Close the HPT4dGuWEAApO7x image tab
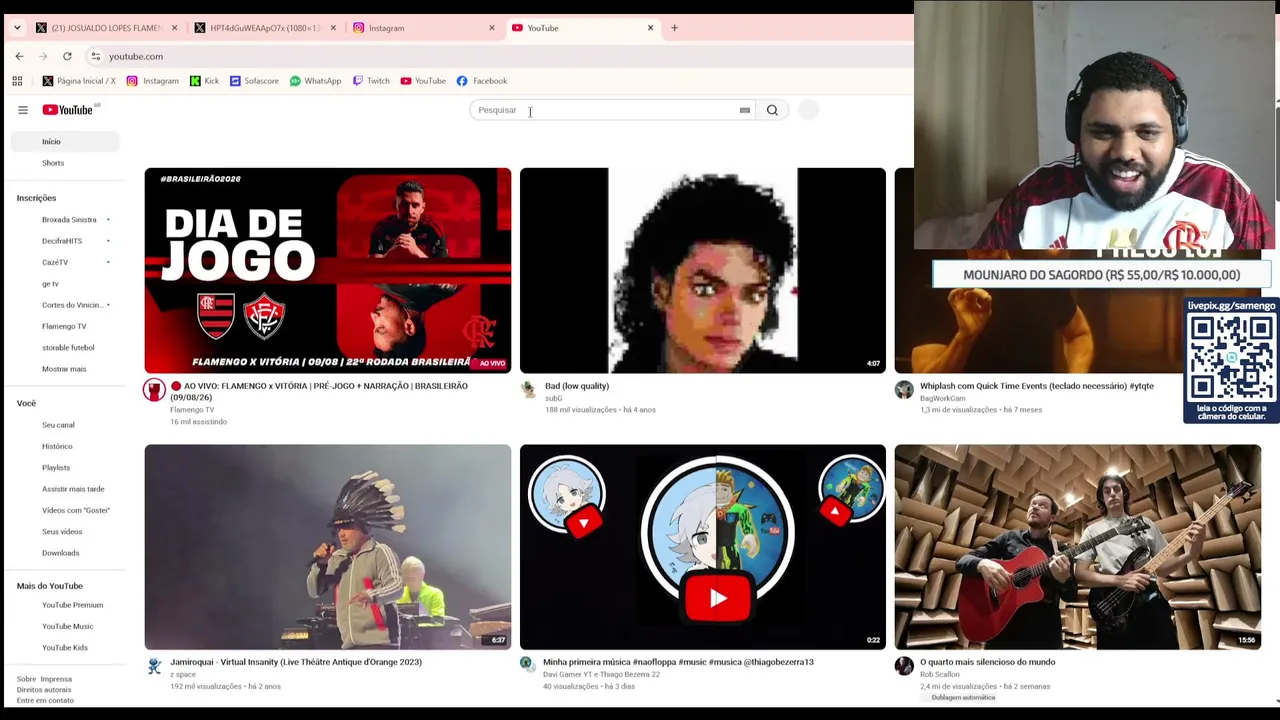This screenshot has width=1280, height=720. pyautogui.click(x=333, y=28)
